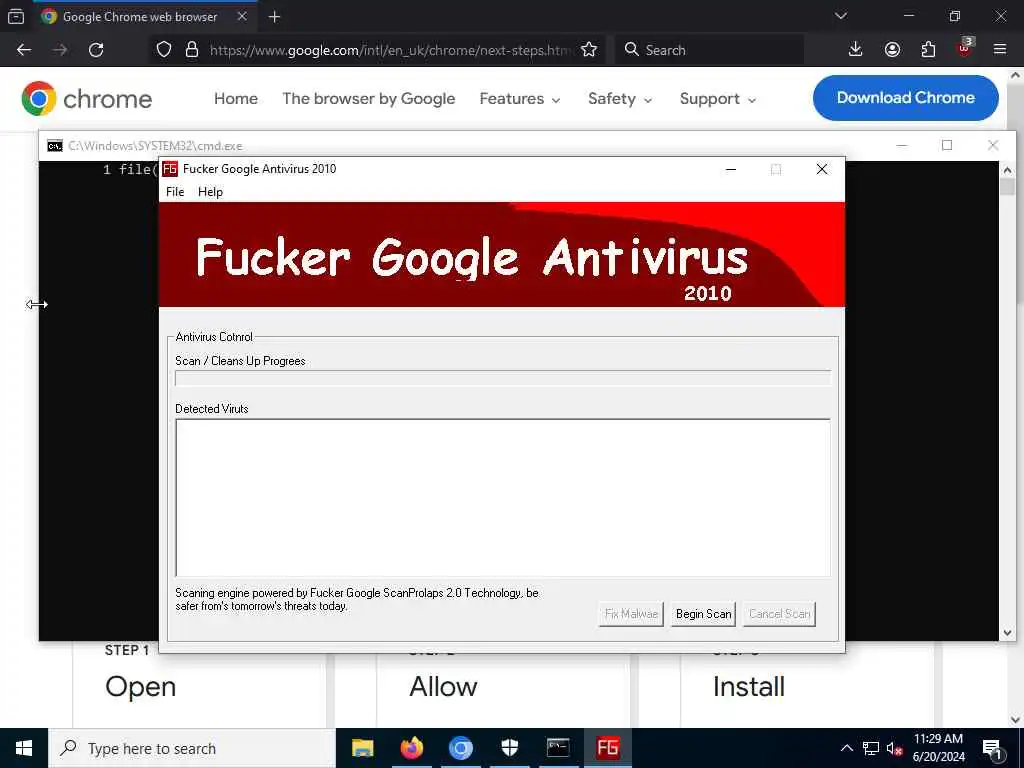1024x768 pixels.
Task: Click the cmd.exe scrollbar up arrow
Action: [x=1007, y=170]
